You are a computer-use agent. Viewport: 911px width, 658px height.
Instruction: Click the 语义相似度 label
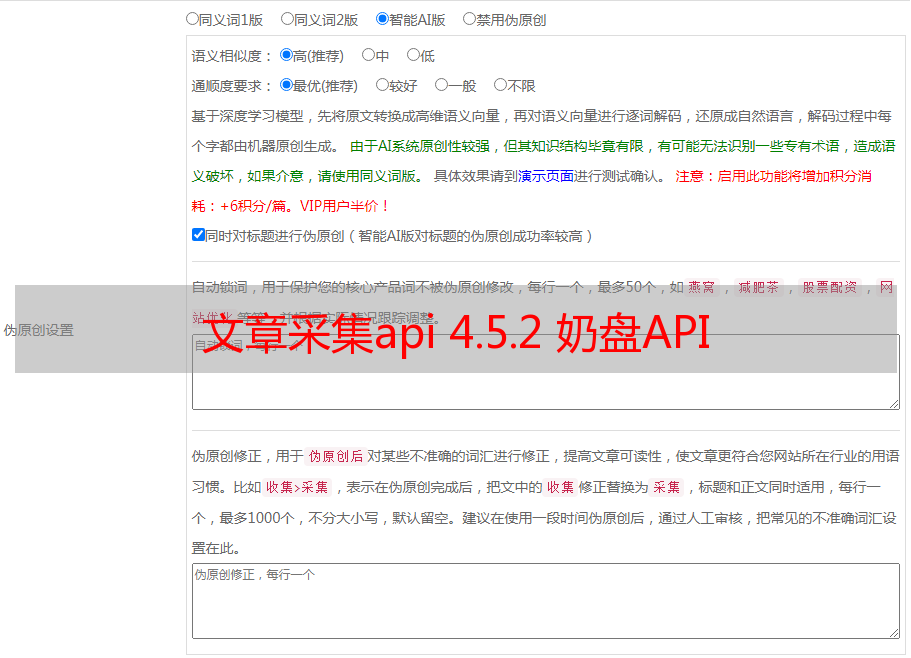pos(231,56)
